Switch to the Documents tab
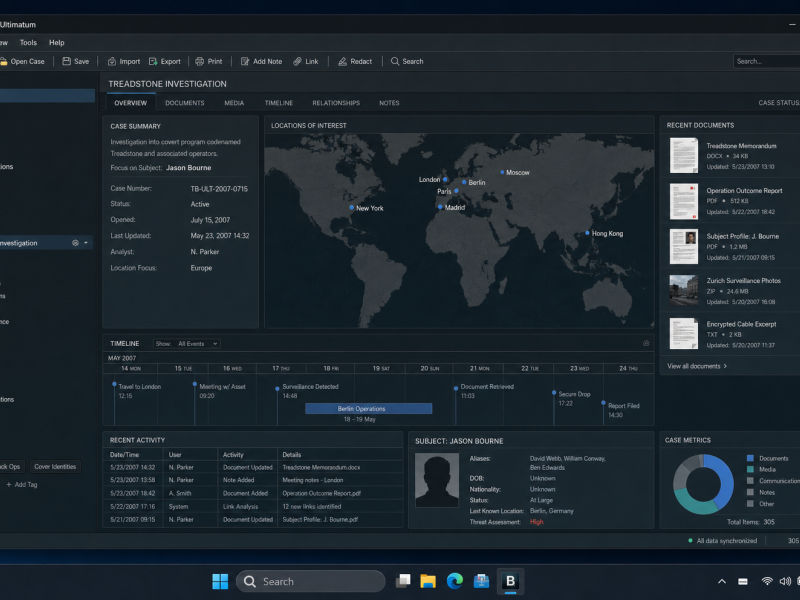The image size is (800, 600). coord(185,103)
